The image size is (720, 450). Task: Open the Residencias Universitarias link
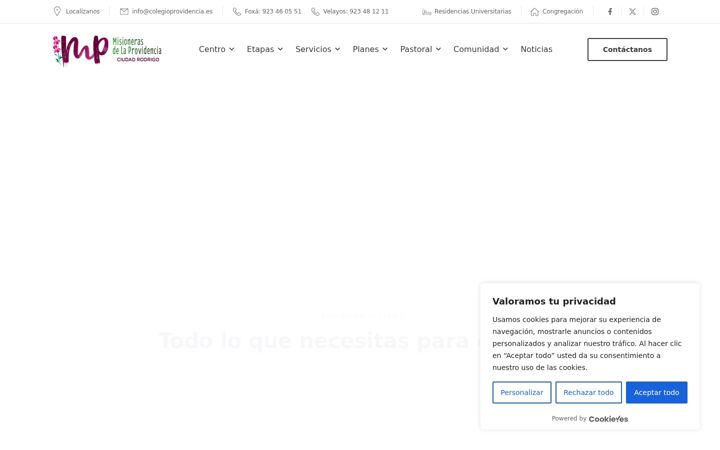472,11
